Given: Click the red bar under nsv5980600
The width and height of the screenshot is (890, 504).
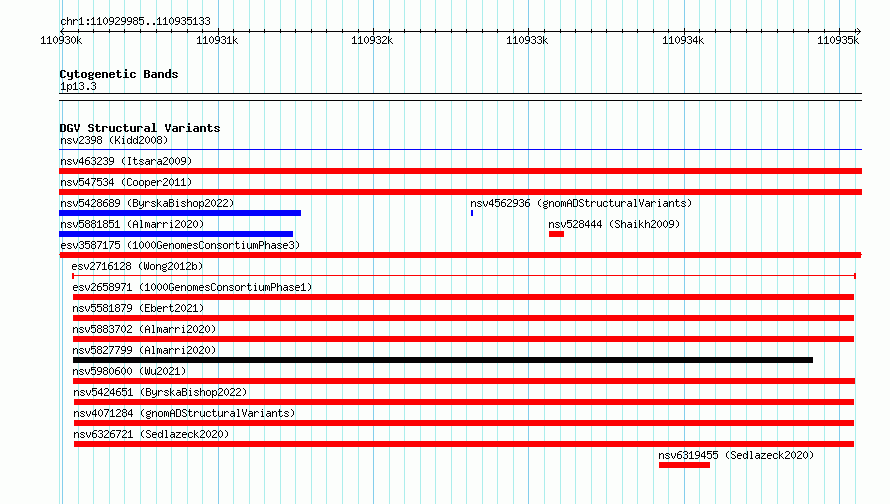Looking at the screenshot, I should pyautogui.click(x=464, y=381).
